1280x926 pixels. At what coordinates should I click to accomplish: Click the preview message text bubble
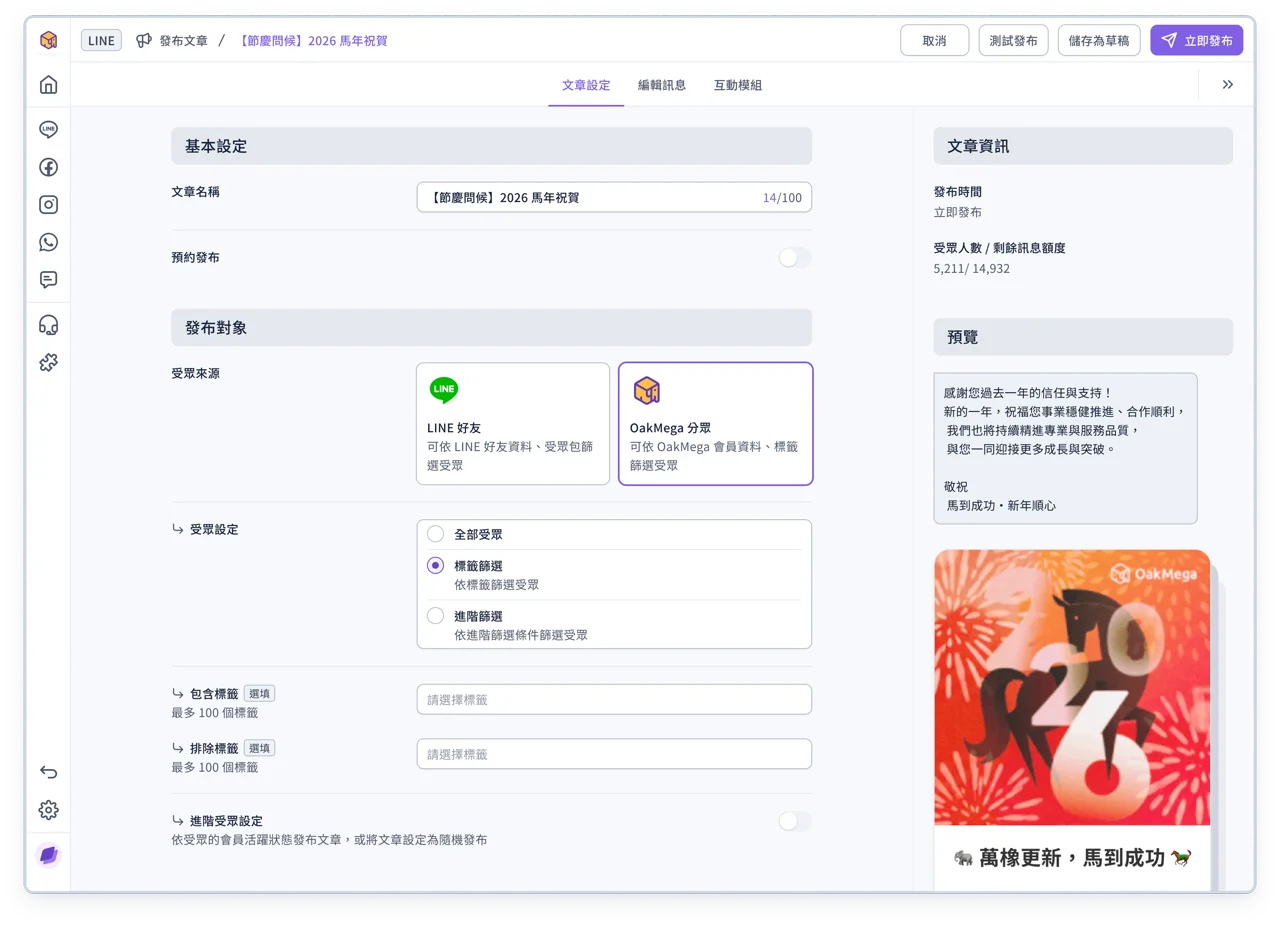point(1065,449)
